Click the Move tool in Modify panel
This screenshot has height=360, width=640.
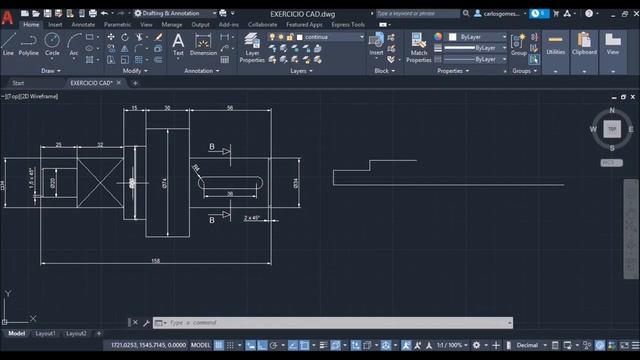coord(111,37)
